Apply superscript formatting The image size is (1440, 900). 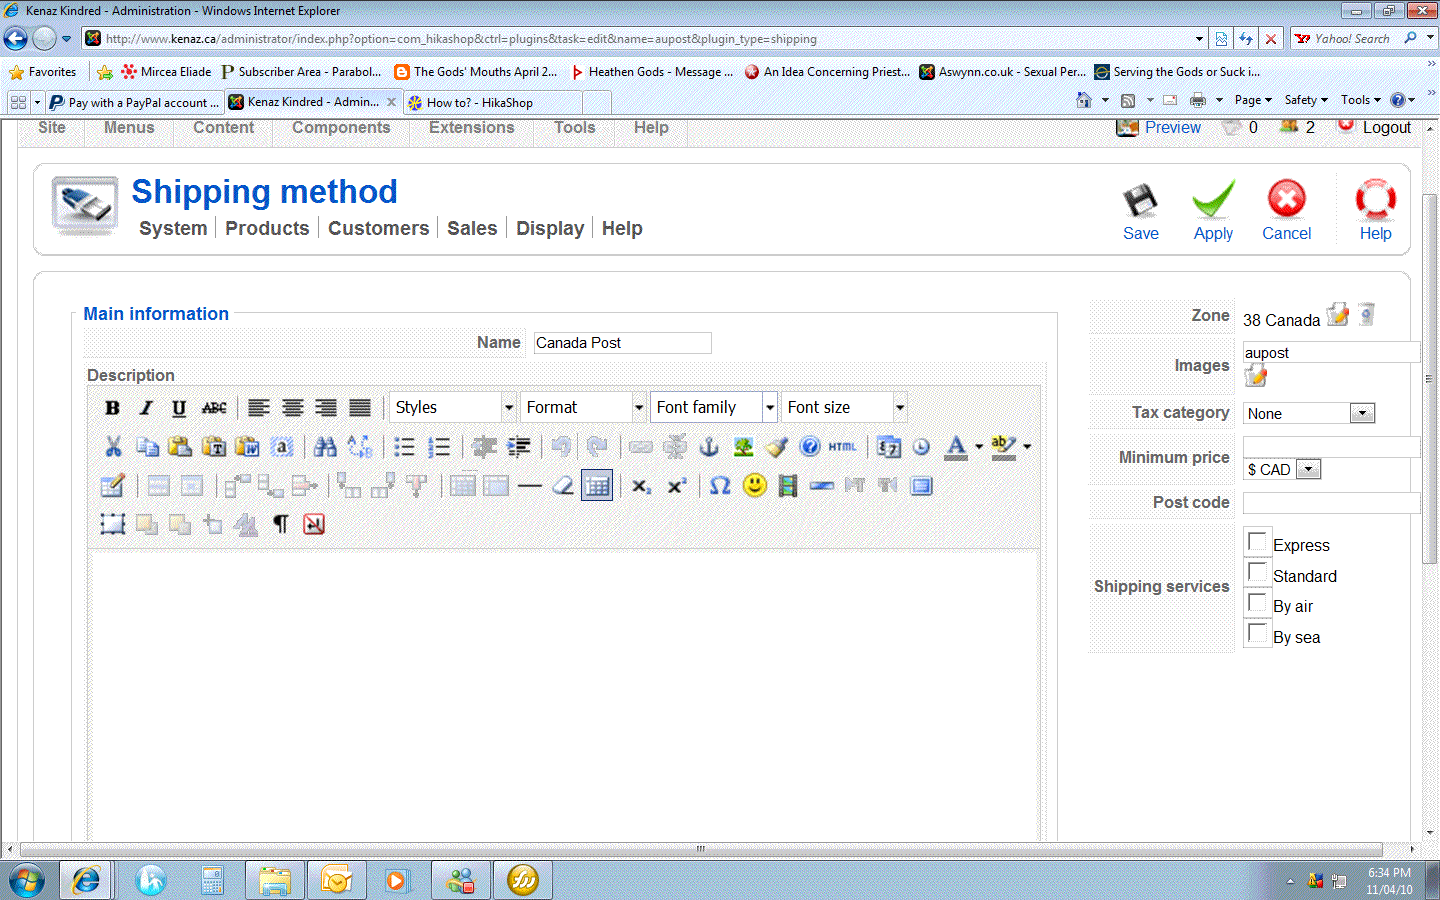click(676, 486)
